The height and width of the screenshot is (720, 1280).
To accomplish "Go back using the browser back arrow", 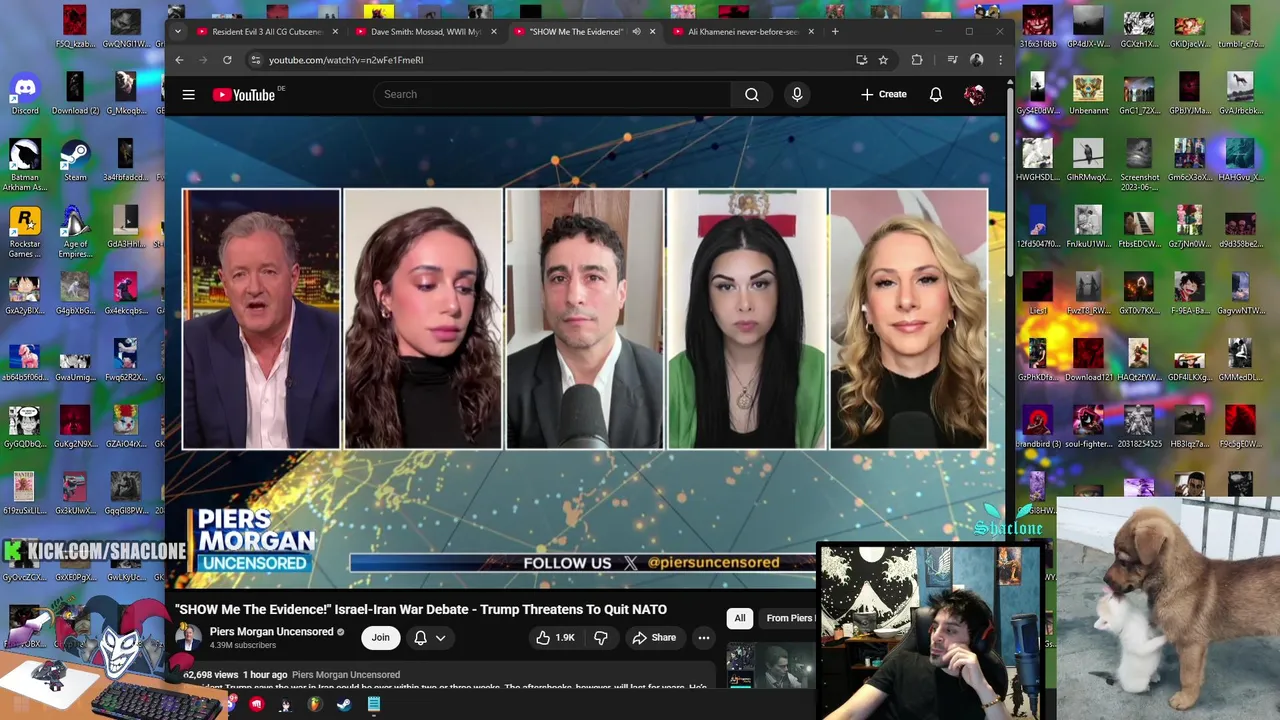I will coord(179,60).
